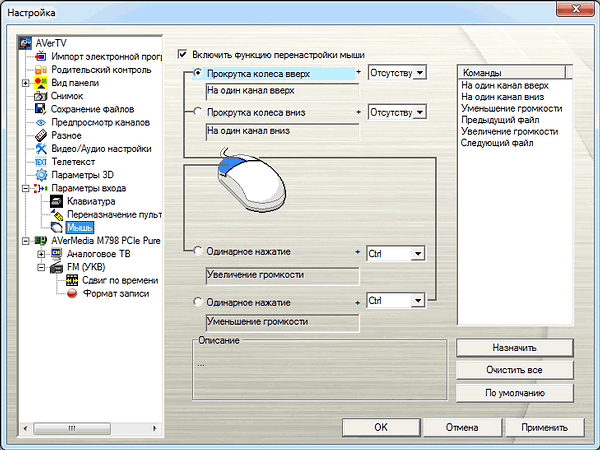Click the 'Отмена' button
The height and width of the screenshot is (450, 600).
coord(462,427)
